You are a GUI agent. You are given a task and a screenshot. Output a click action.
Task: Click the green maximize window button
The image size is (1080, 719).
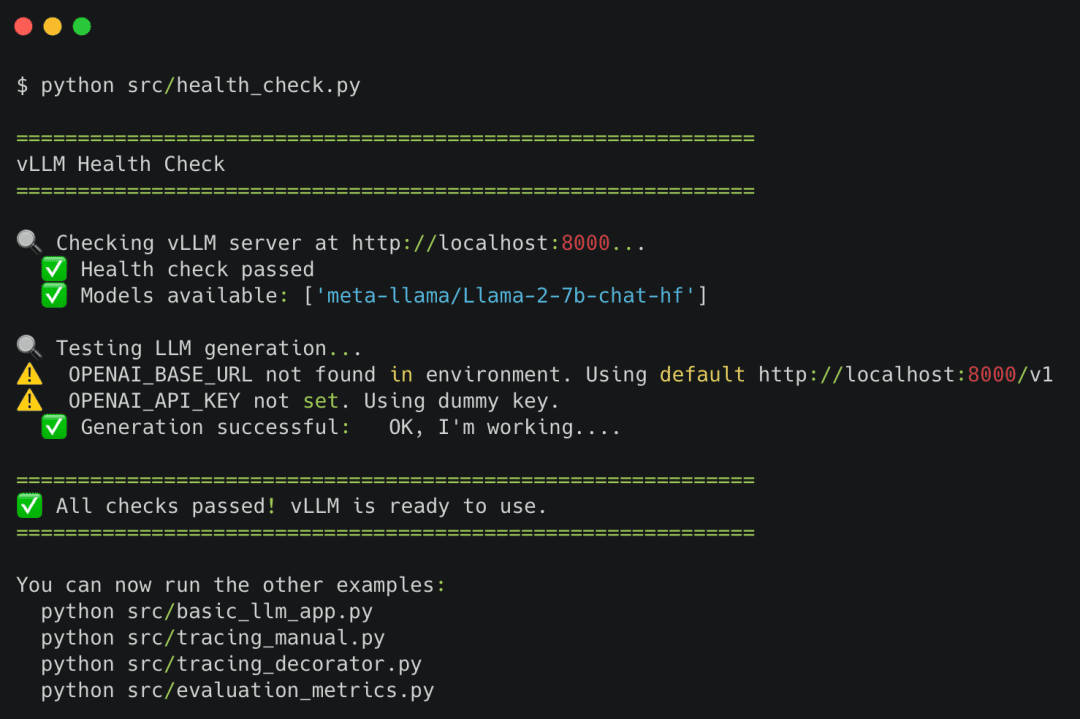pos(82,26)
